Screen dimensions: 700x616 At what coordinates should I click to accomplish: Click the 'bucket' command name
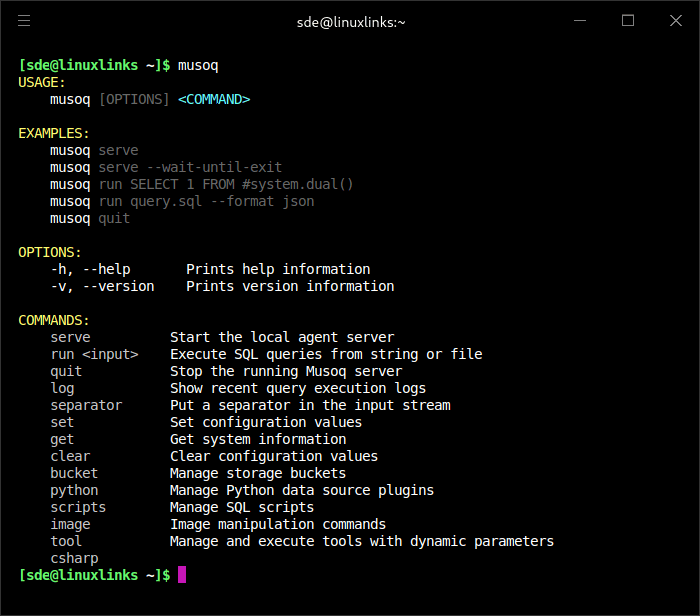pyautogui.click(x=74, y=473)
